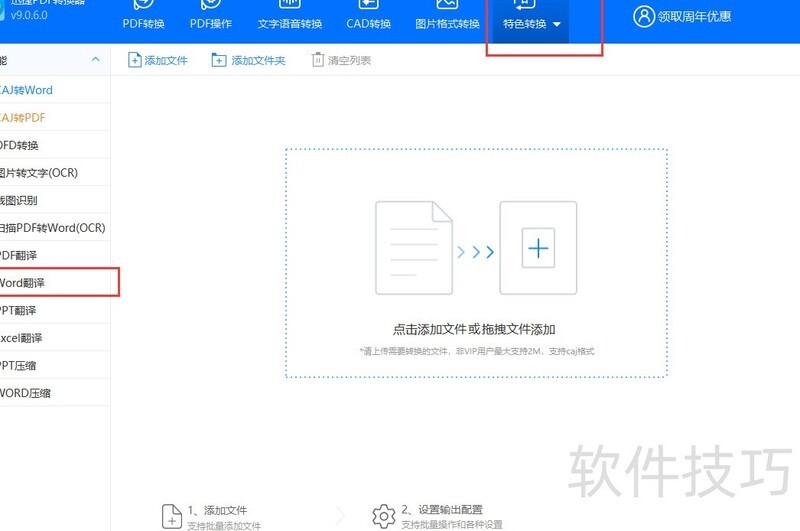This screenshot has width=800, height=531.
Task: Click the 添加文件夹 button label
Action: pyautogui.click(x=258, y=61)
